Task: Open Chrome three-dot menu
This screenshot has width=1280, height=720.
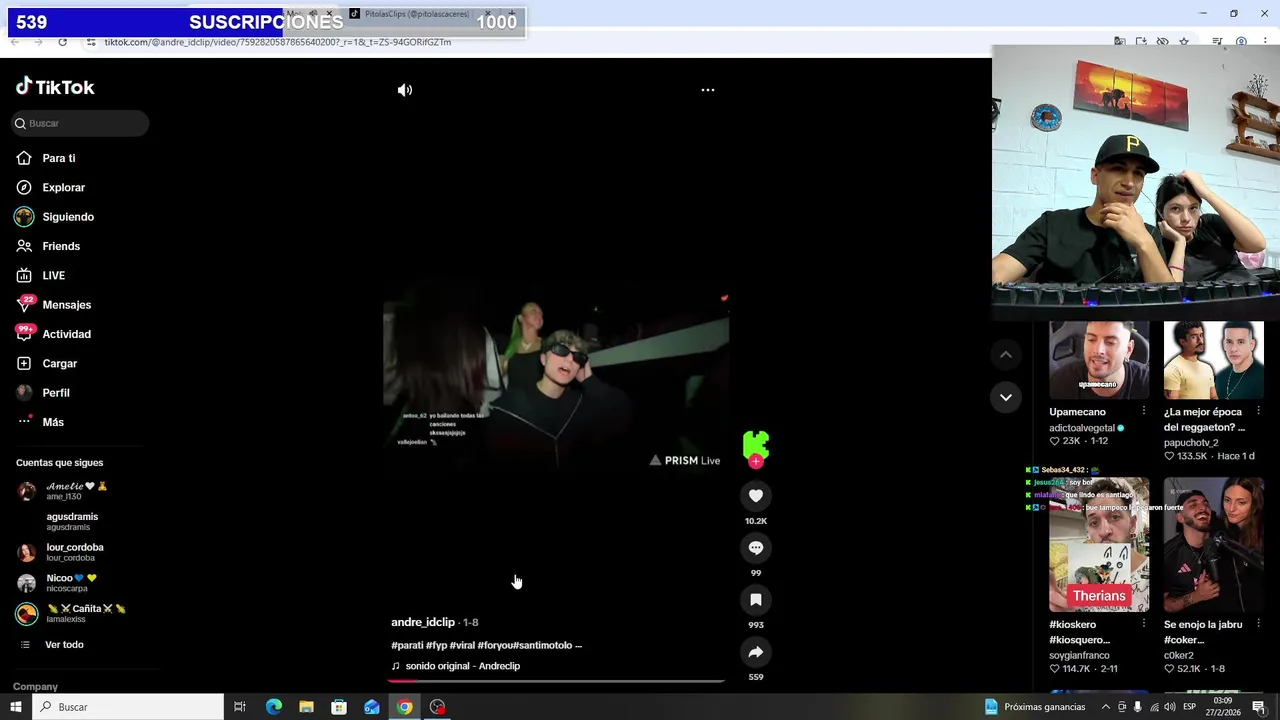Action: [1263, 42]
